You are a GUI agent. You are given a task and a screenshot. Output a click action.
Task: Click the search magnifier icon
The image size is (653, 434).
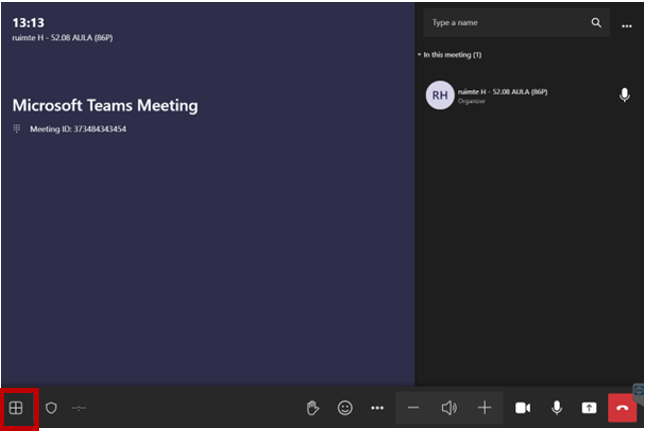pyautogui.click(x=596, y=22)
